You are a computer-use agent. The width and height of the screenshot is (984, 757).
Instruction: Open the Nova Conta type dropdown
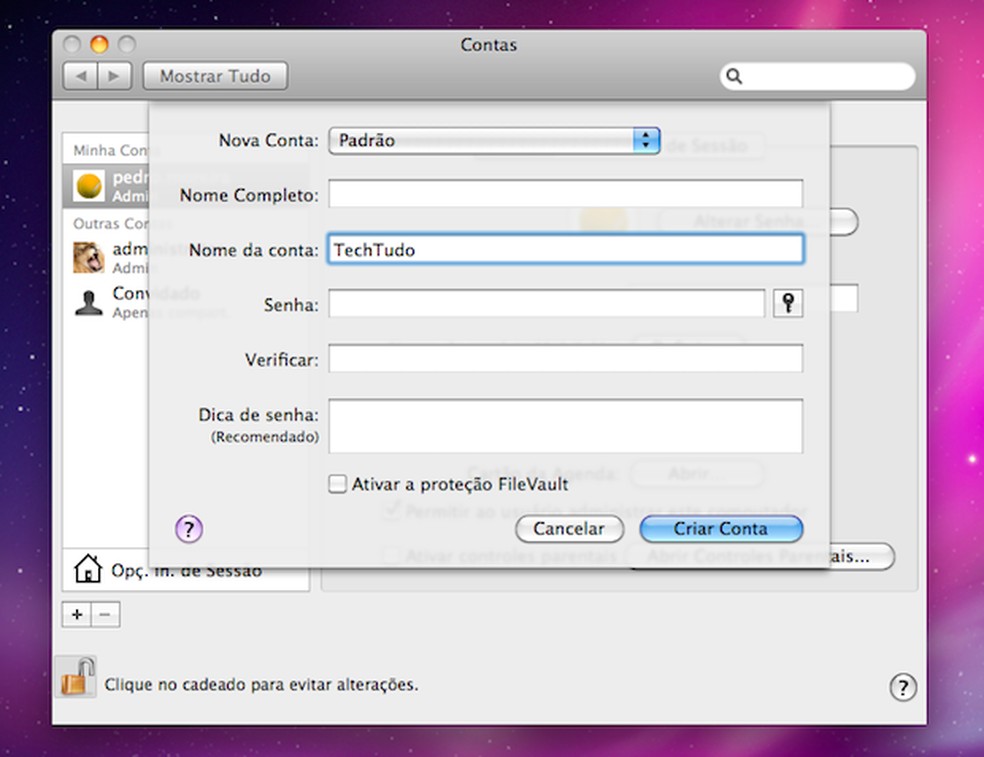[494, 141]
